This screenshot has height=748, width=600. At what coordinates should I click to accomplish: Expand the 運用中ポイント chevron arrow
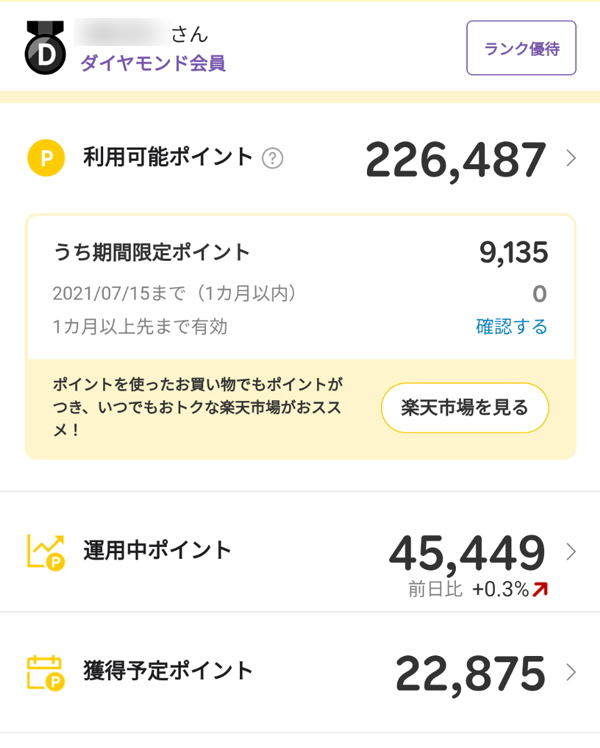(x=571, y=551)
